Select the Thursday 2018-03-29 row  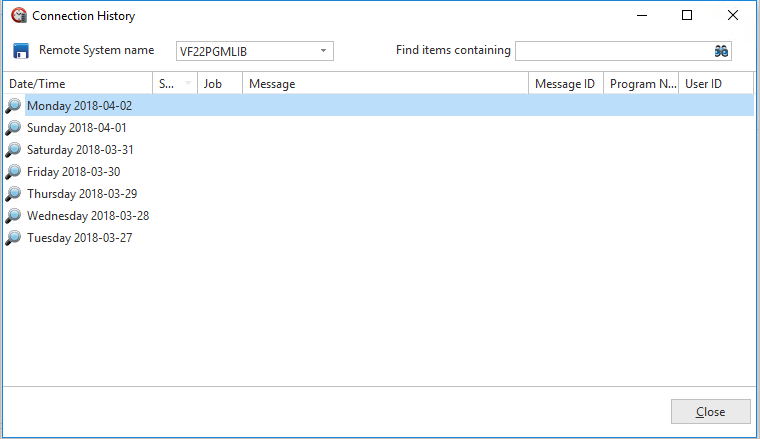pos(379,194)
